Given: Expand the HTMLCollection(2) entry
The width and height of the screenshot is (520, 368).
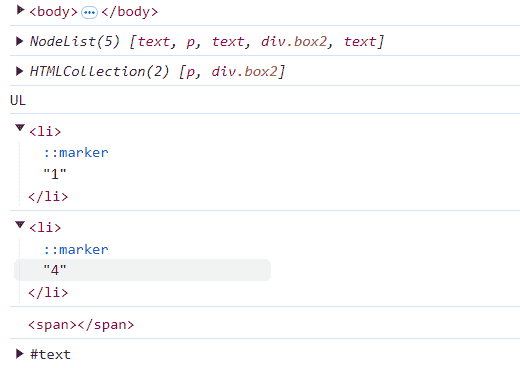Looking at the screenshot, I should tap(19, 71).
